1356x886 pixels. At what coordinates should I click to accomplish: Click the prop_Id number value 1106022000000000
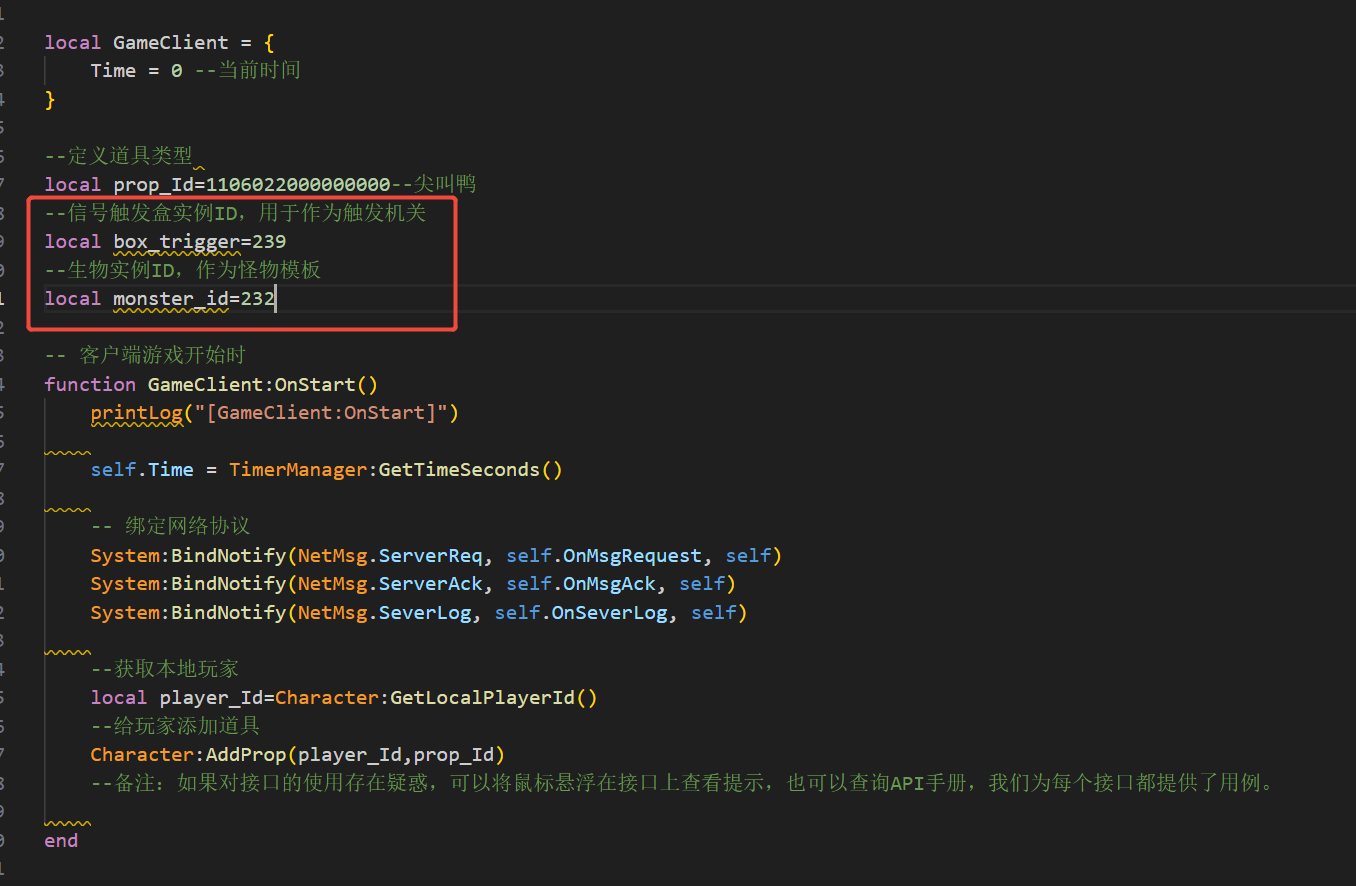pyautogui.click(x=298, y=185)
